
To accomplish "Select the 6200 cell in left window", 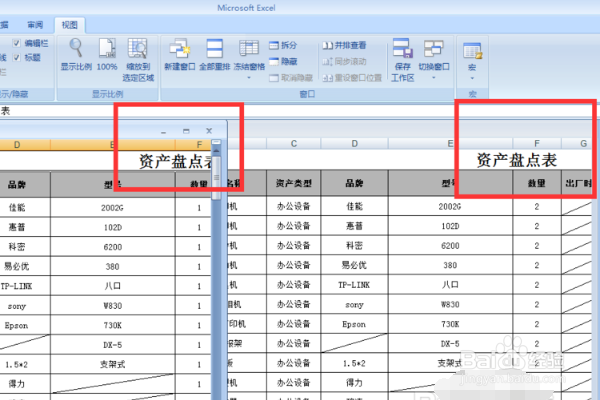I will click(x=112, y=247).
